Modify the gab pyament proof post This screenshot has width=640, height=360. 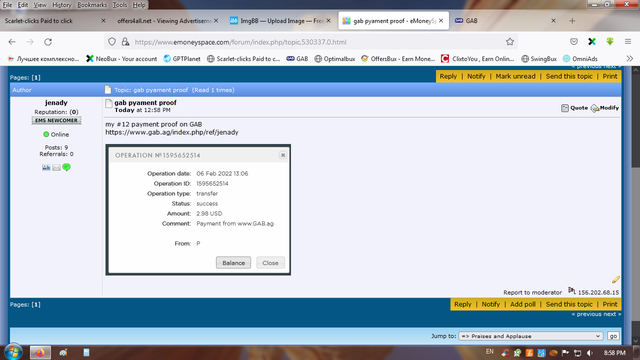pos(605,108)
